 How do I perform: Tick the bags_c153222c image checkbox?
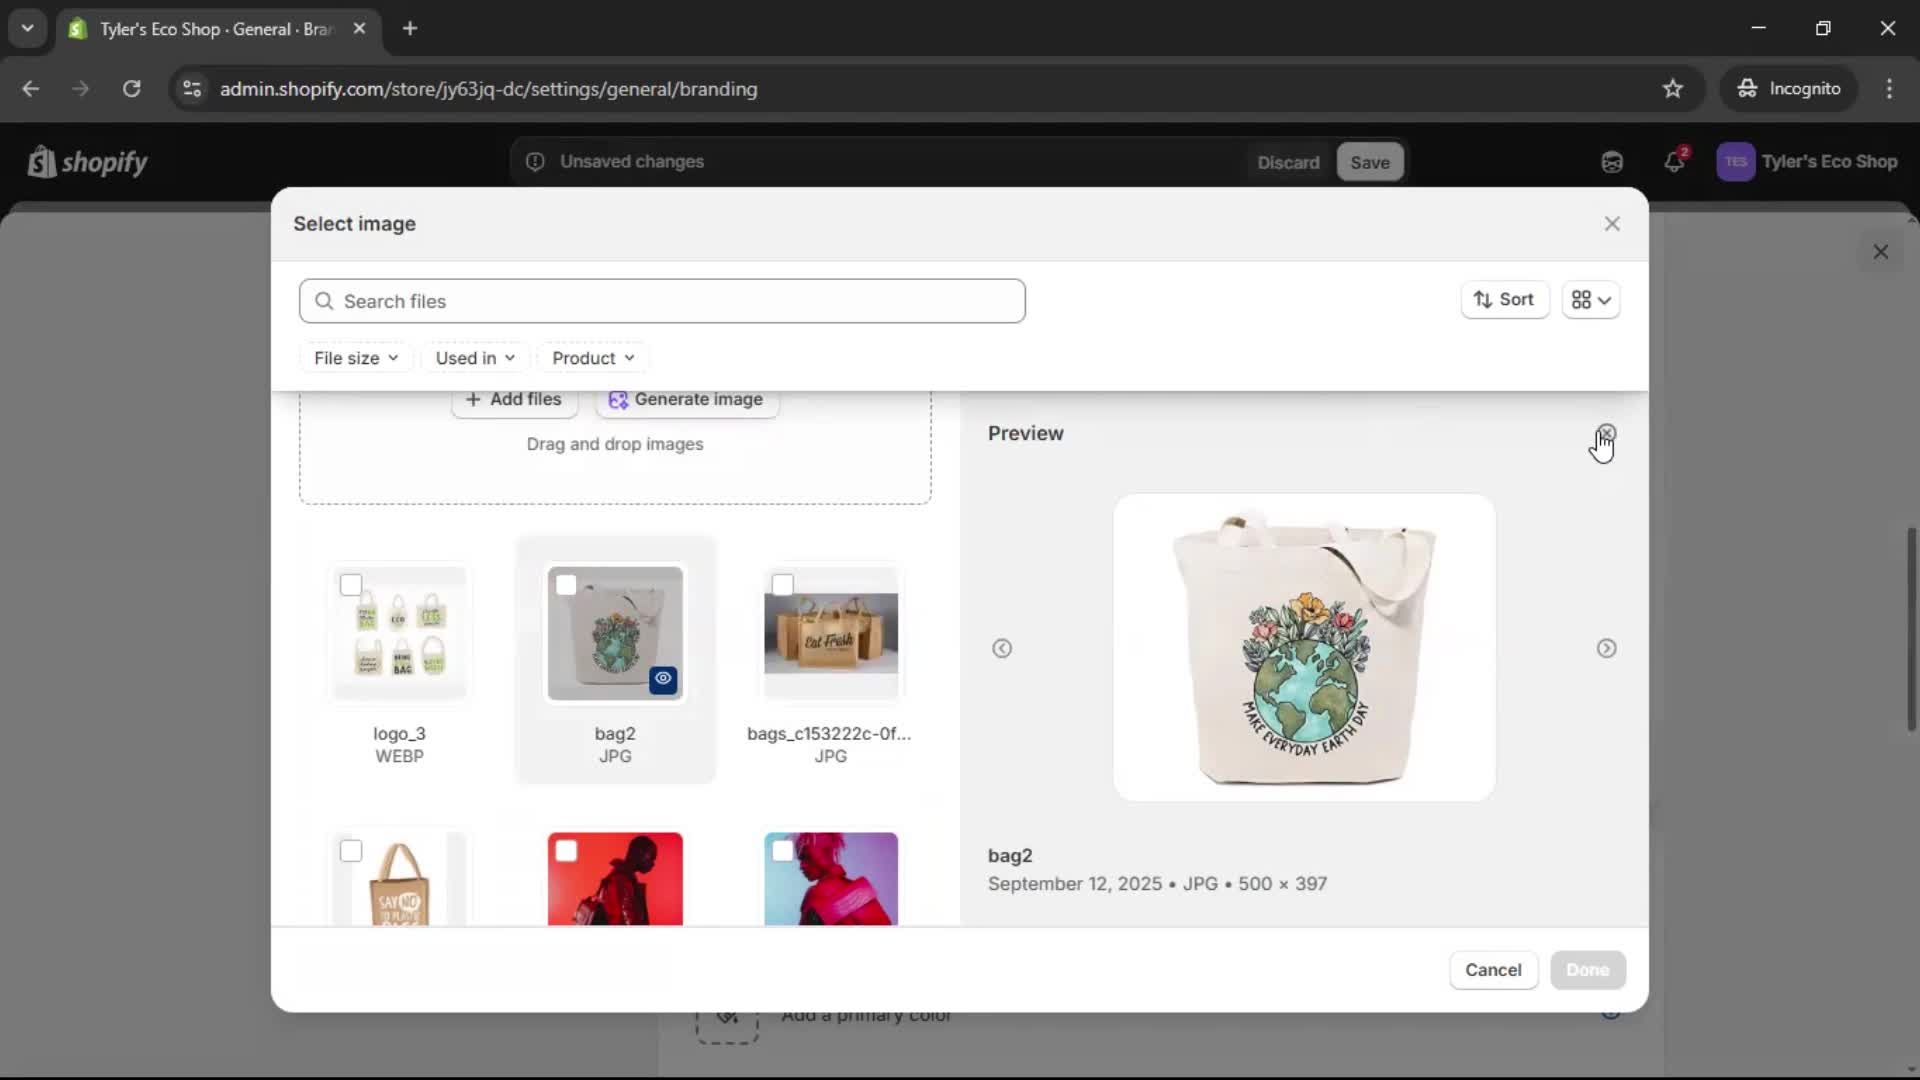pos(783,585)
